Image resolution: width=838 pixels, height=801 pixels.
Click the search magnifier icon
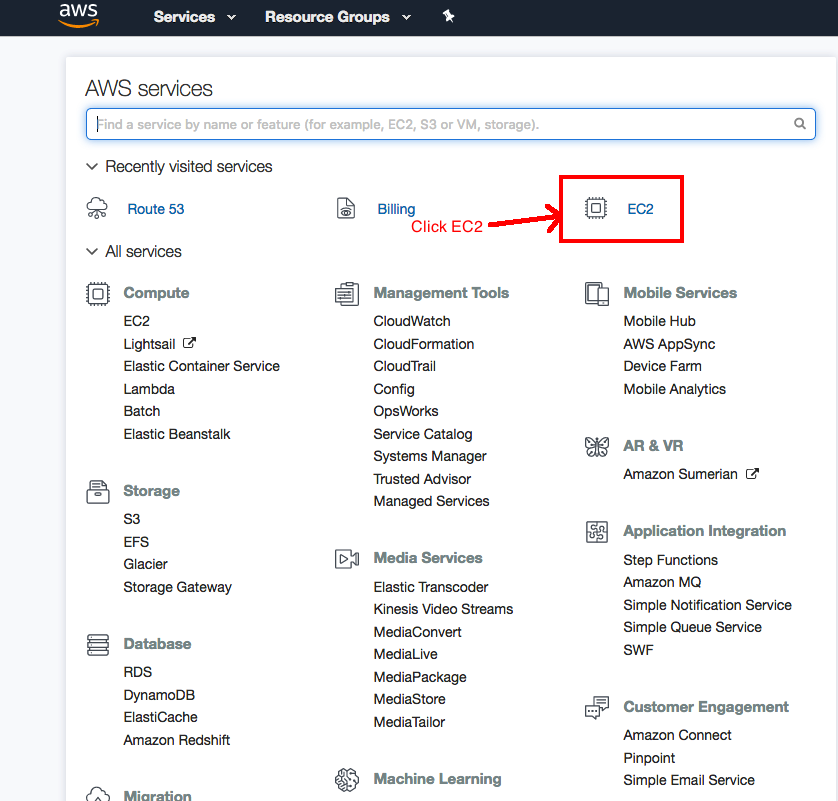coord(800,124)
